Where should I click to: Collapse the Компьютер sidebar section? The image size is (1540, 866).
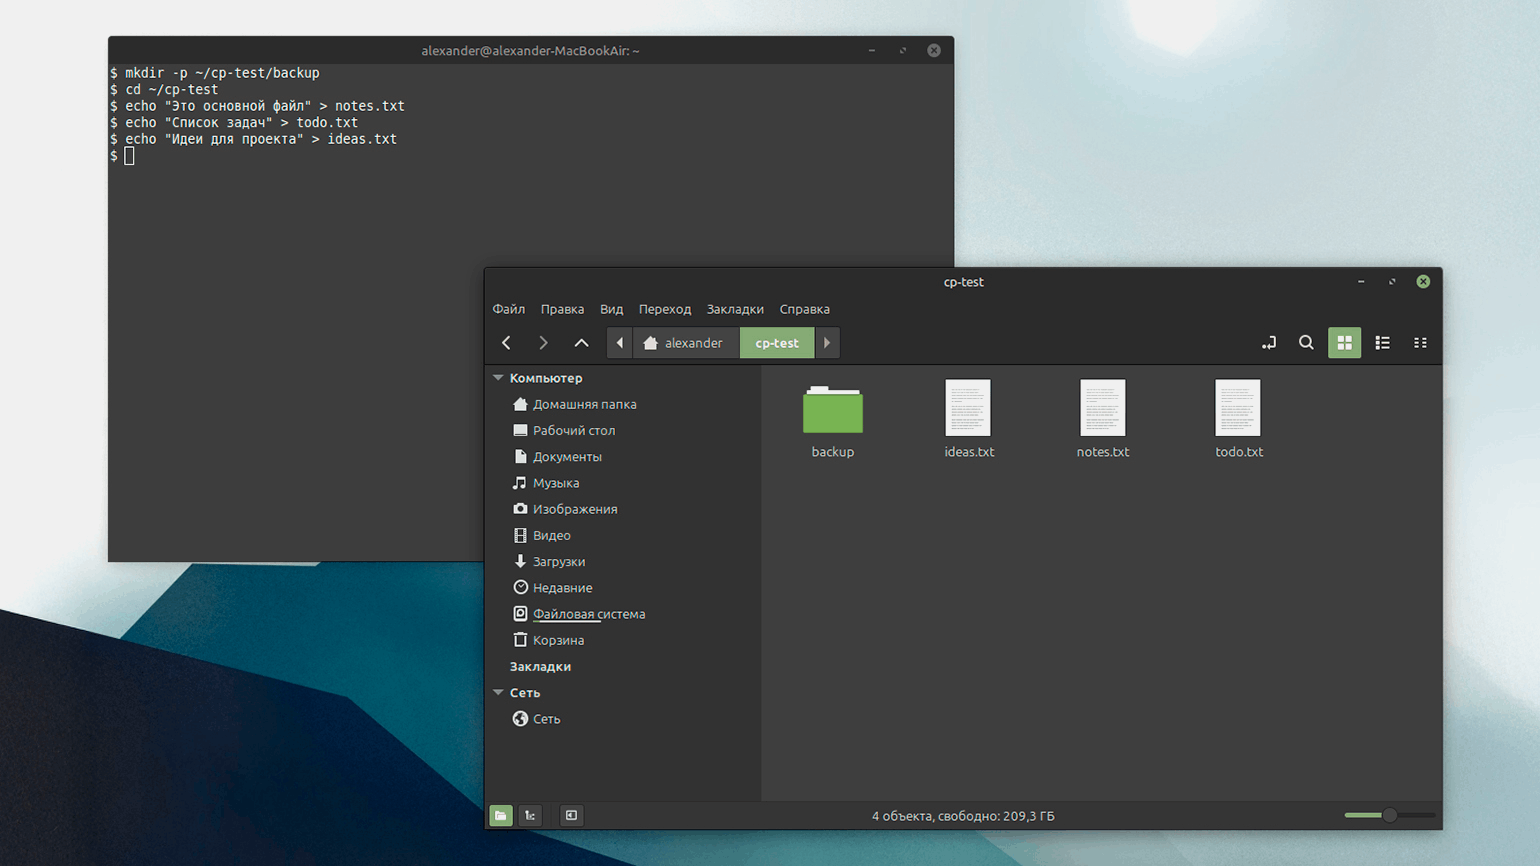tap(498, 378)
